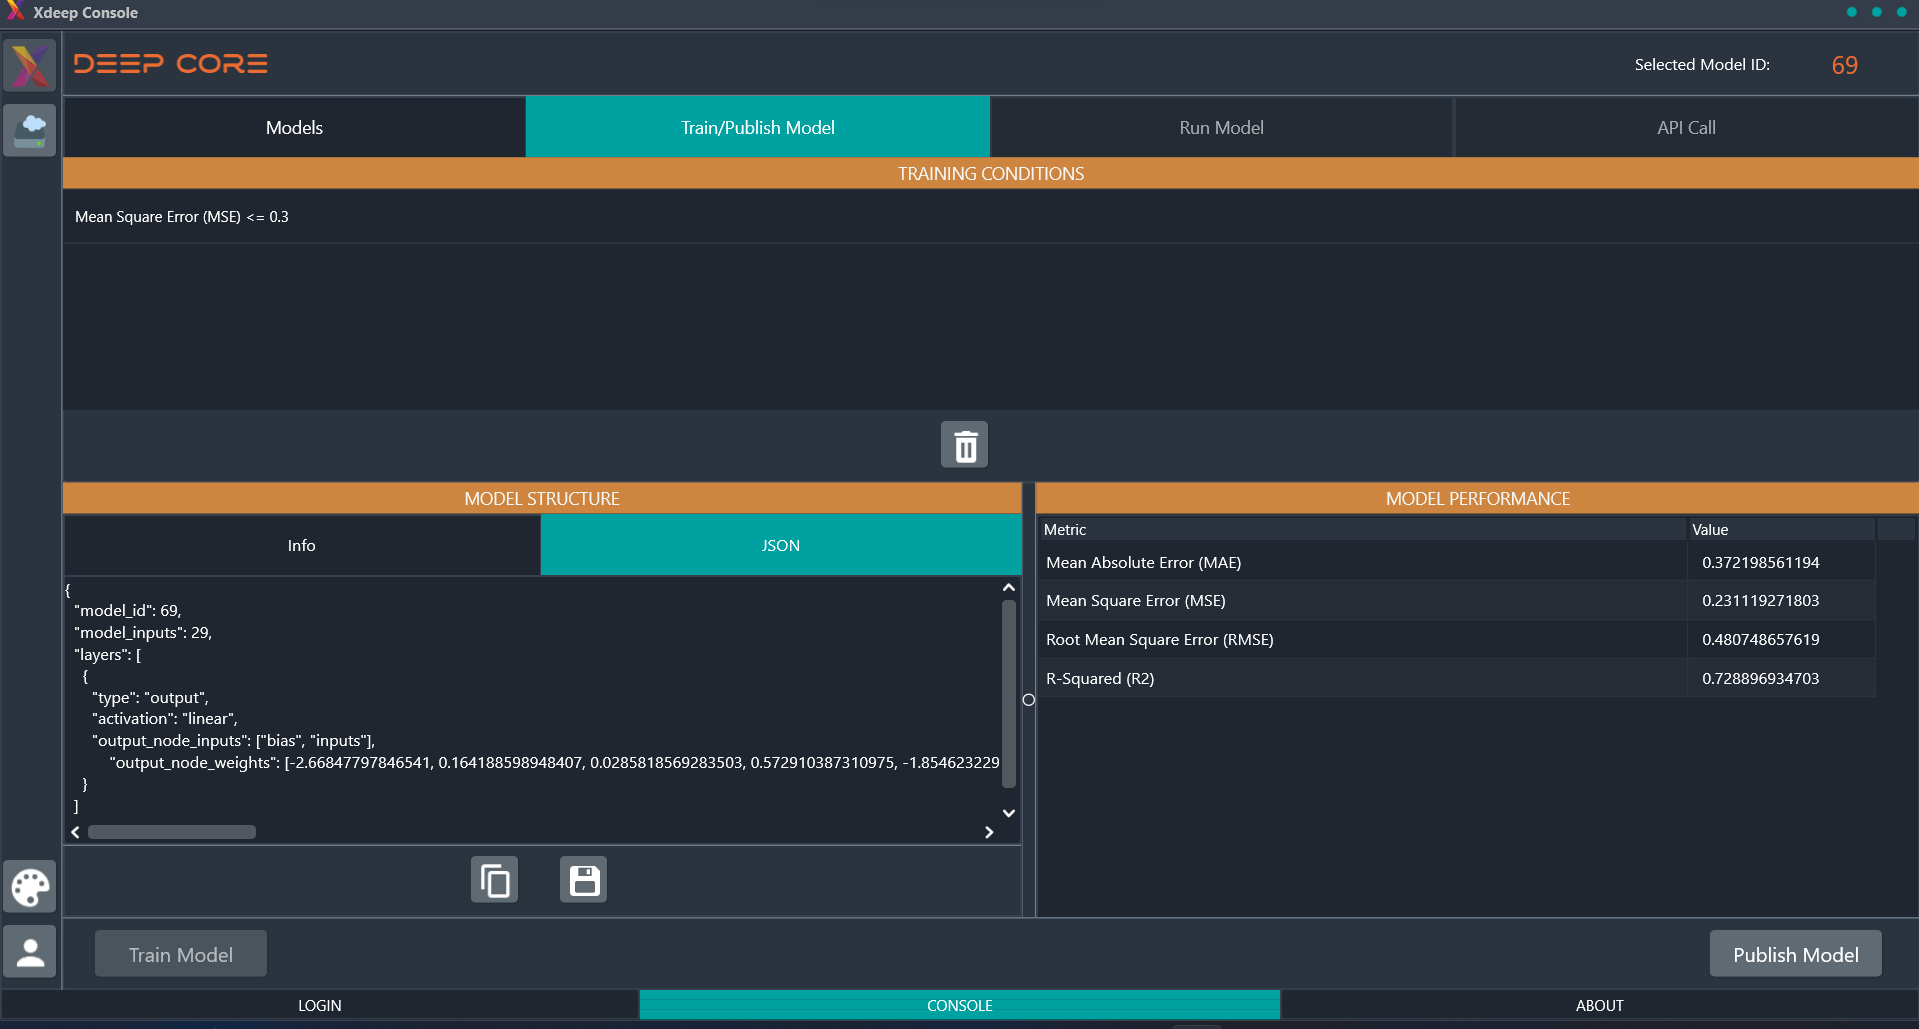Delete training condition with trash icon
The width and height of the screenshot is (1919, 1029).
(964, 445)
